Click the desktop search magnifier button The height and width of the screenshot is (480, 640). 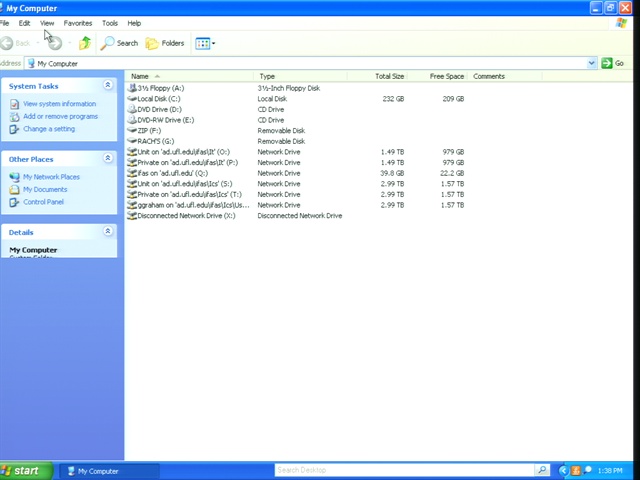pyautogui.click(x=542, y=470)
